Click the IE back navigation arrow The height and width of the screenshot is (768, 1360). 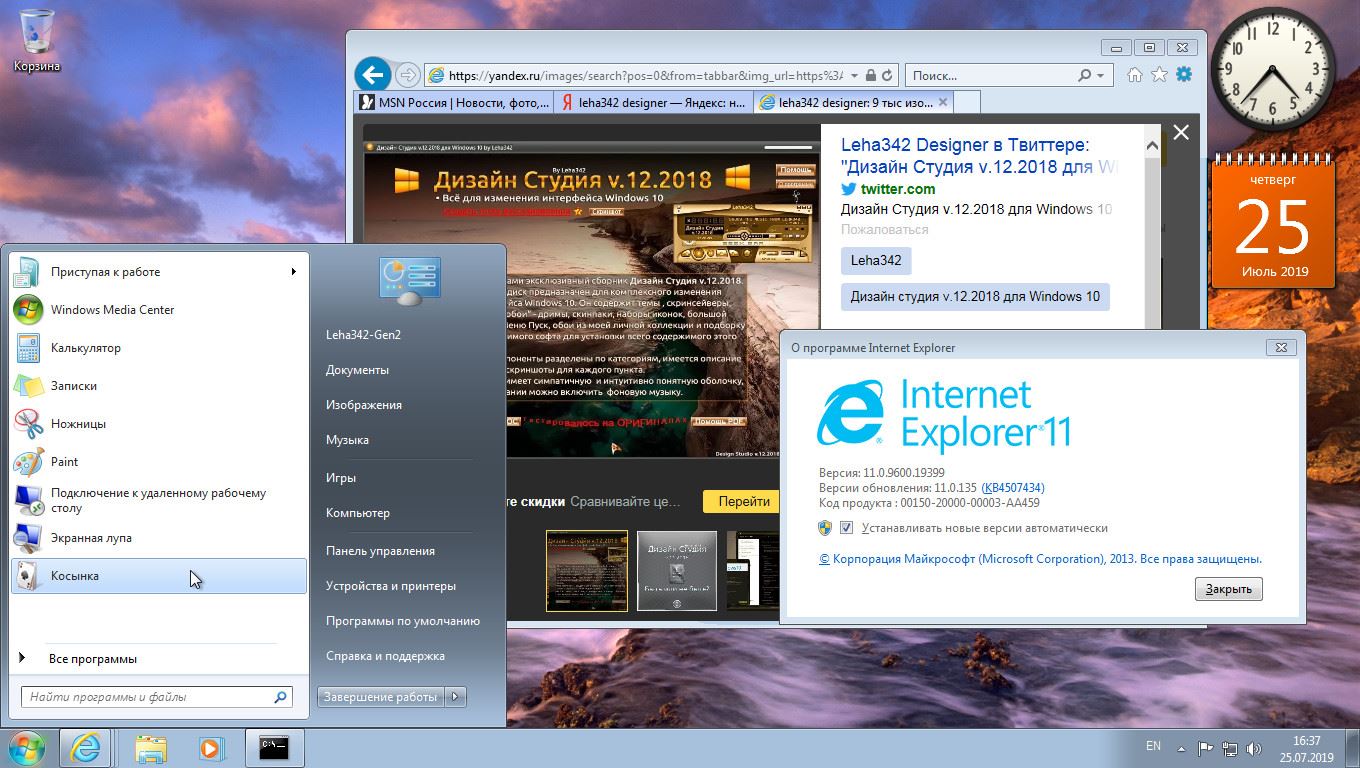pyautogui.click(x=372, y=75)
